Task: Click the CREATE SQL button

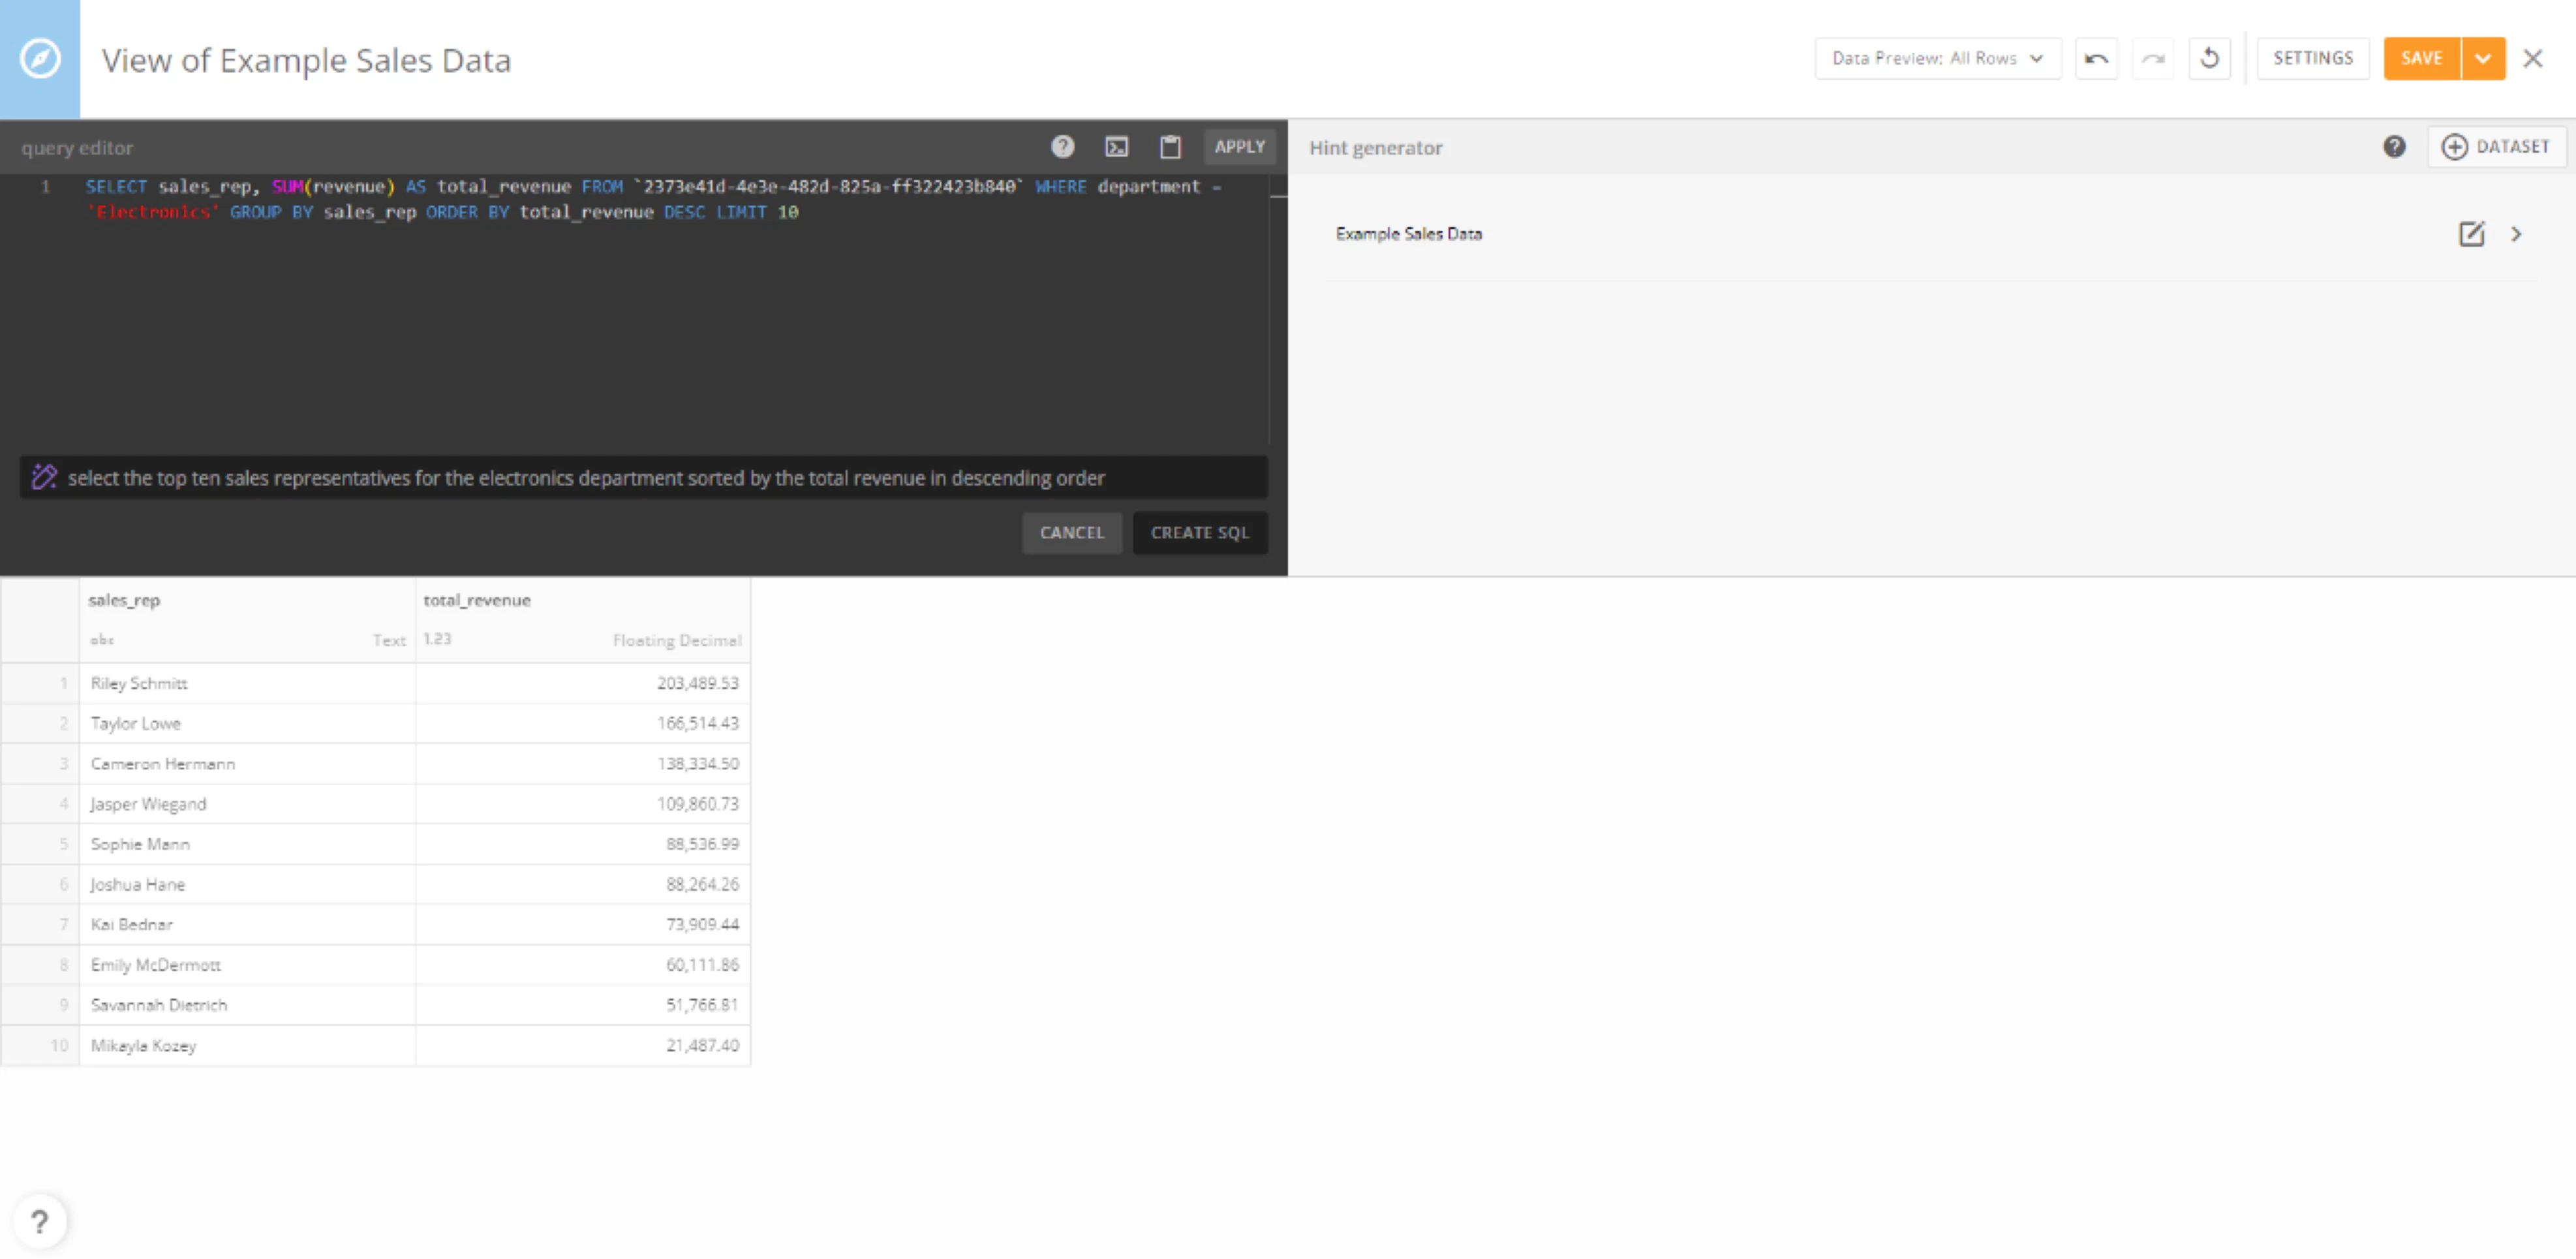Action: [x=1199, y=533]
